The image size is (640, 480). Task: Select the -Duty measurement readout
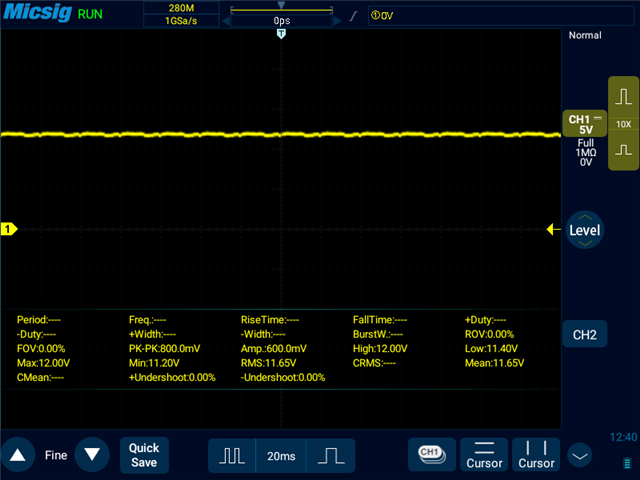(36, 334)
